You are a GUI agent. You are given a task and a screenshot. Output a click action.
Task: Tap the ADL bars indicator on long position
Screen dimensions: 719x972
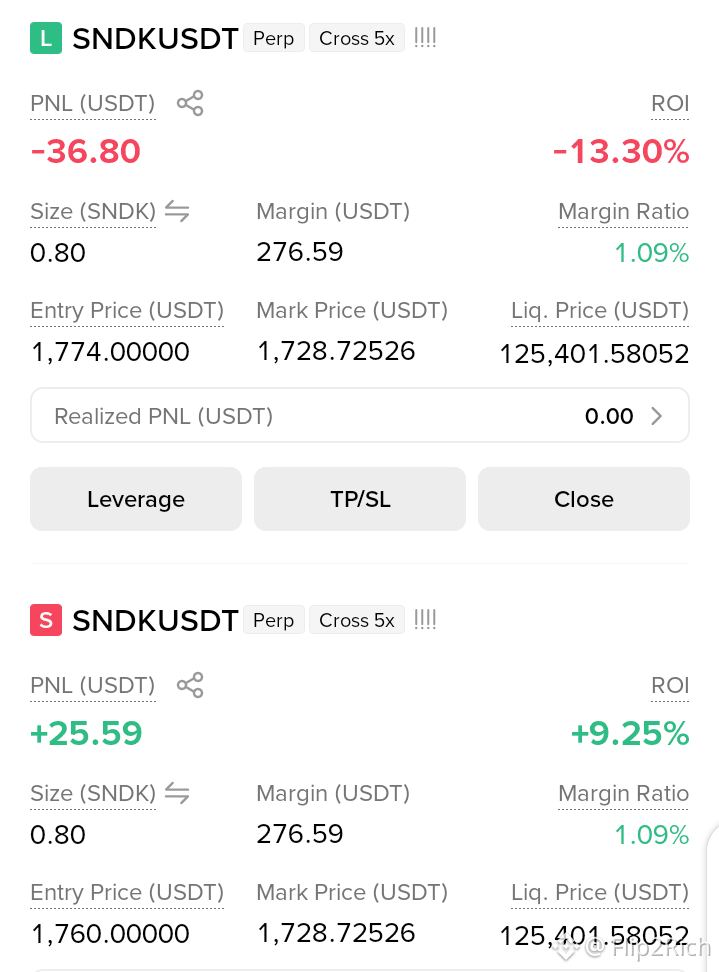point(425,38)
